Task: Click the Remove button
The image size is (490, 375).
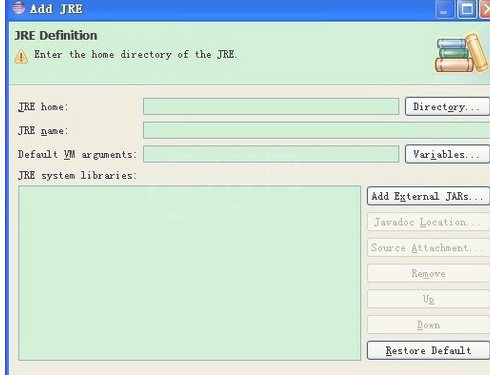Action: [428, 273]
